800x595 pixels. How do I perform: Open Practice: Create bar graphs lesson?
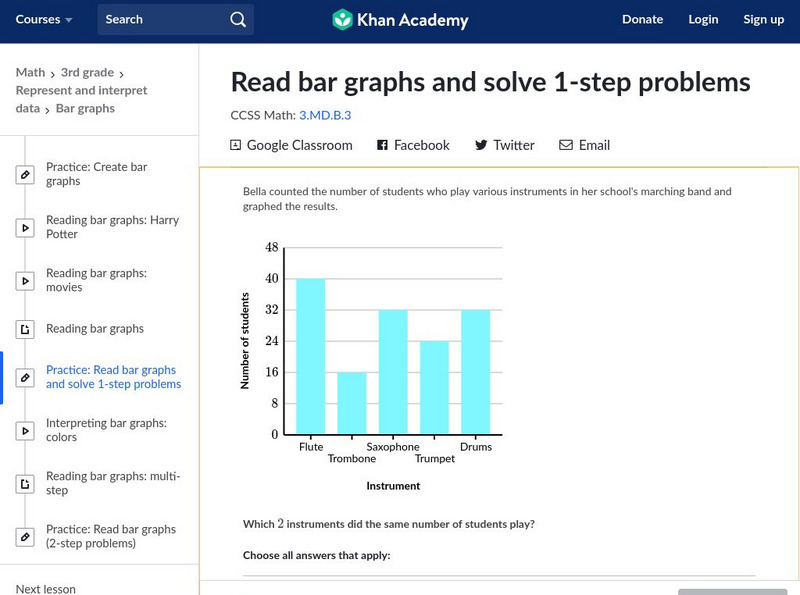(x=96, y=174)
